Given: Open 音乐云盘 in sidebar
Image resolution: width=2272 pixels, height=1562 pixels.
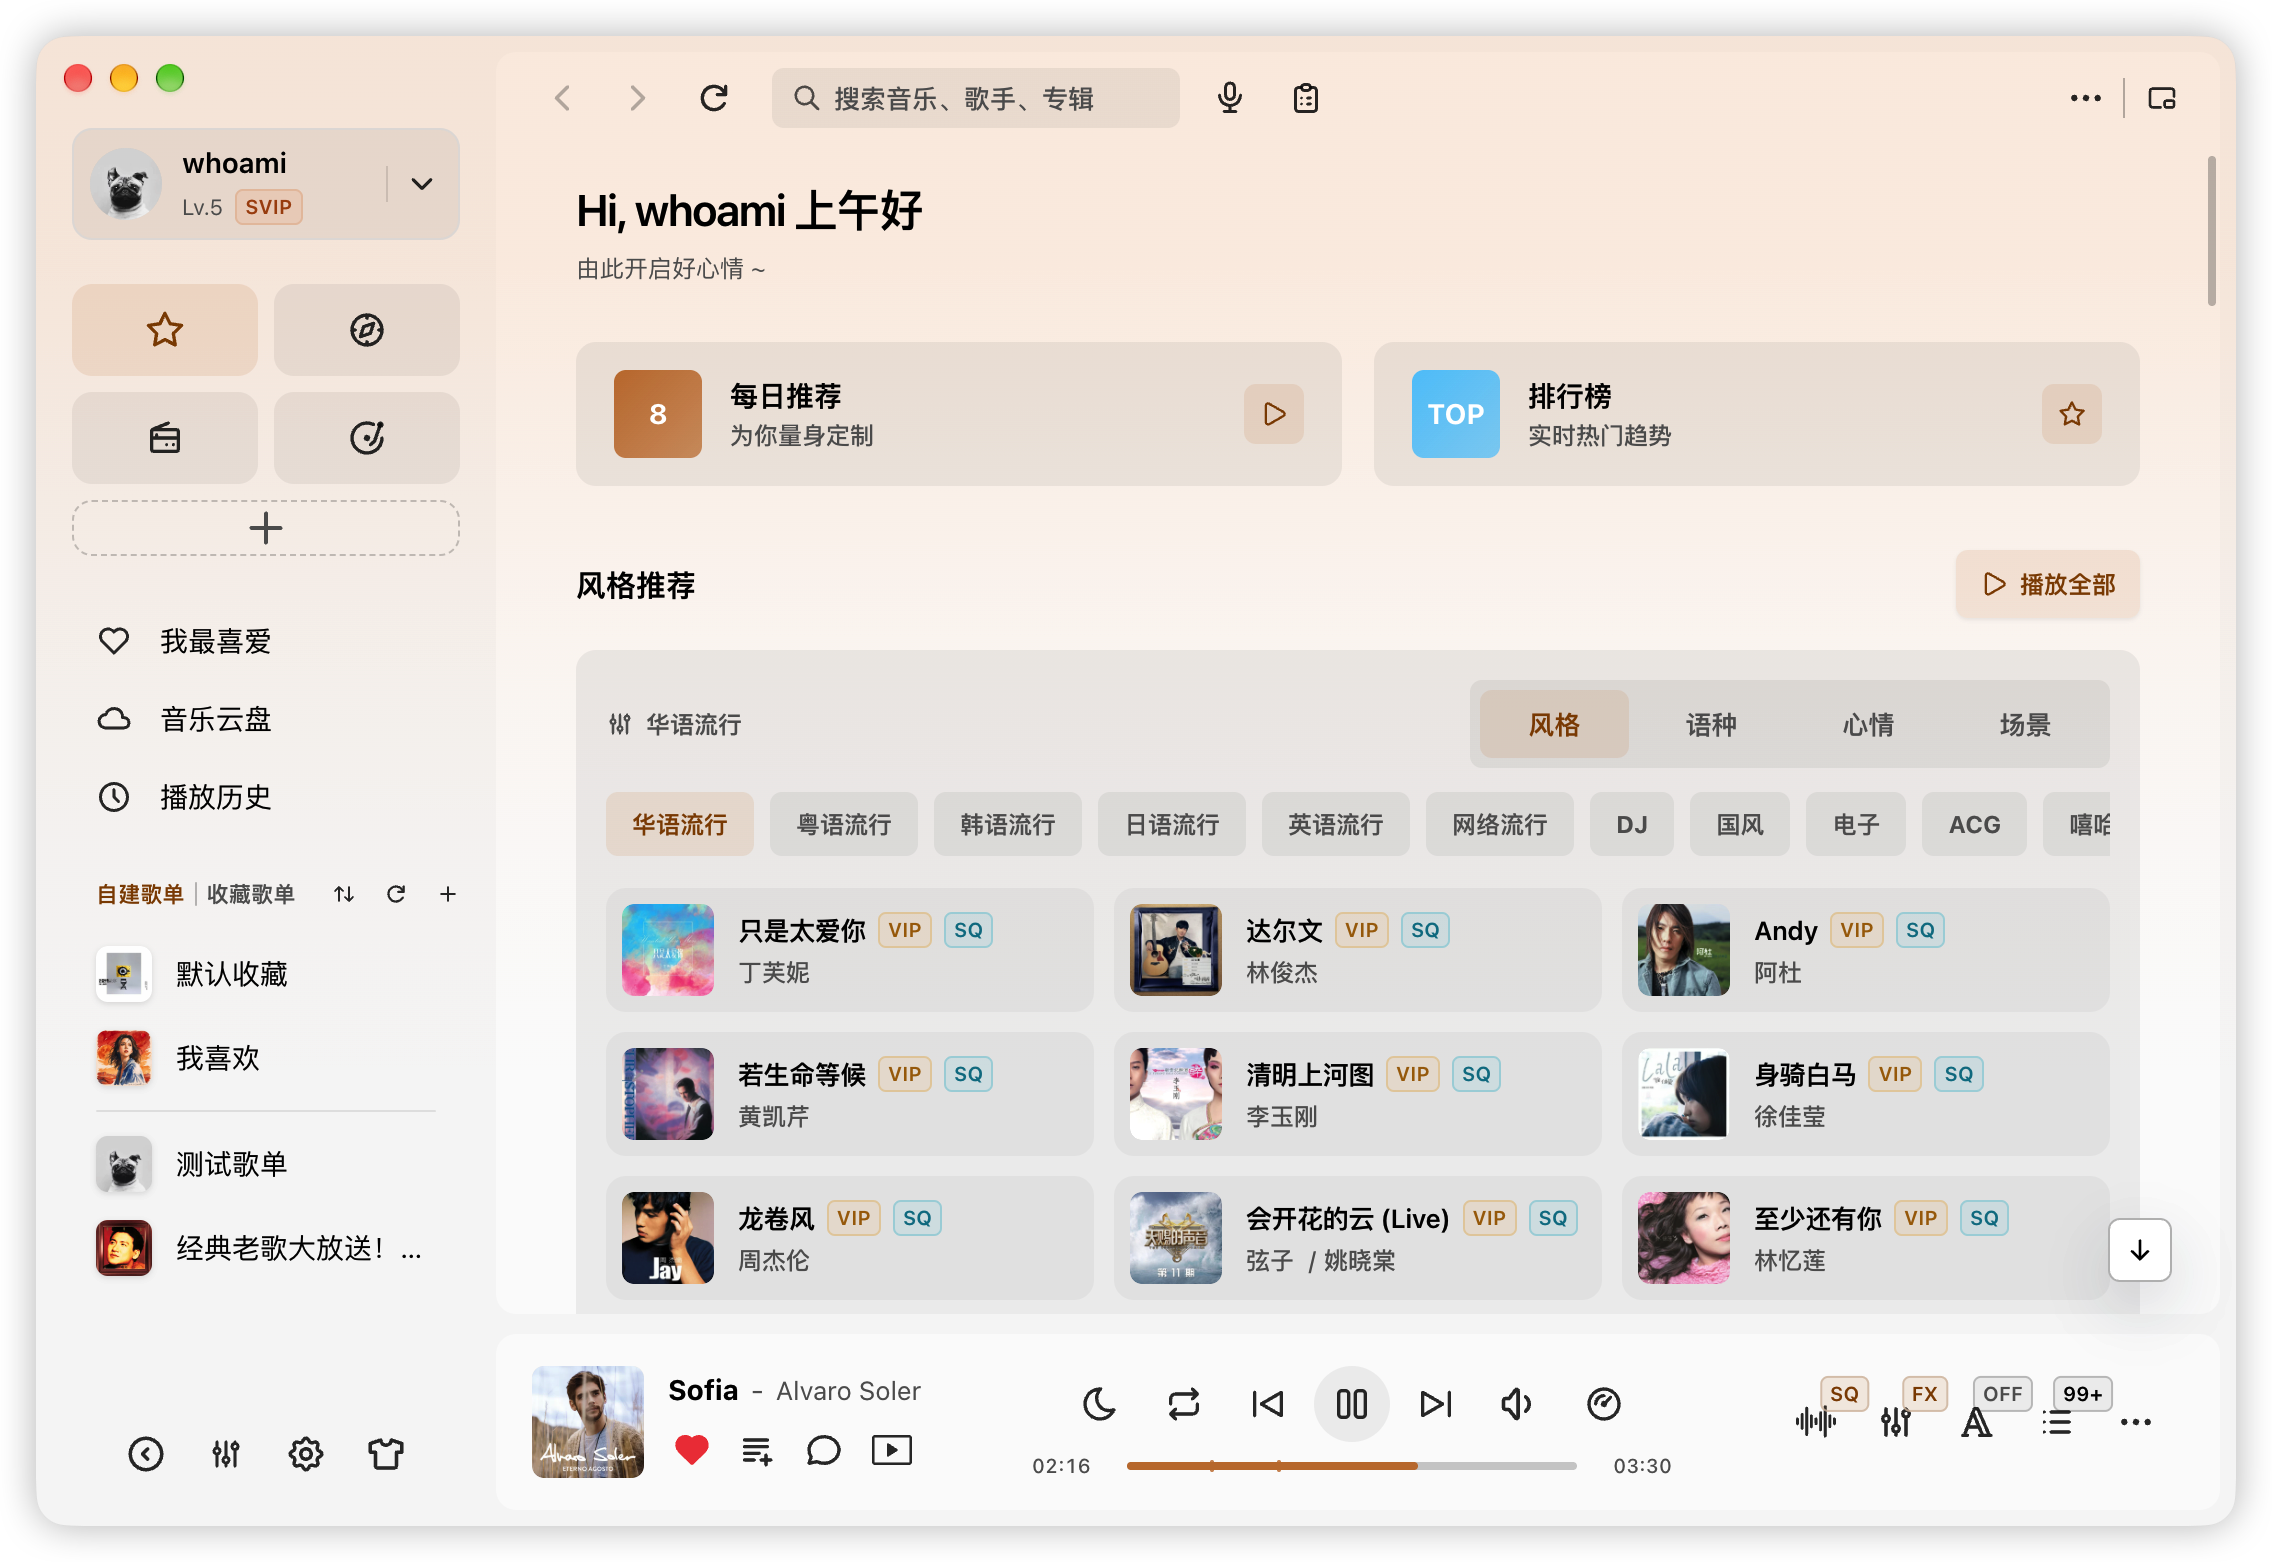Looking at the screenshot, I should pyautogui.click(x=266, y=719).
